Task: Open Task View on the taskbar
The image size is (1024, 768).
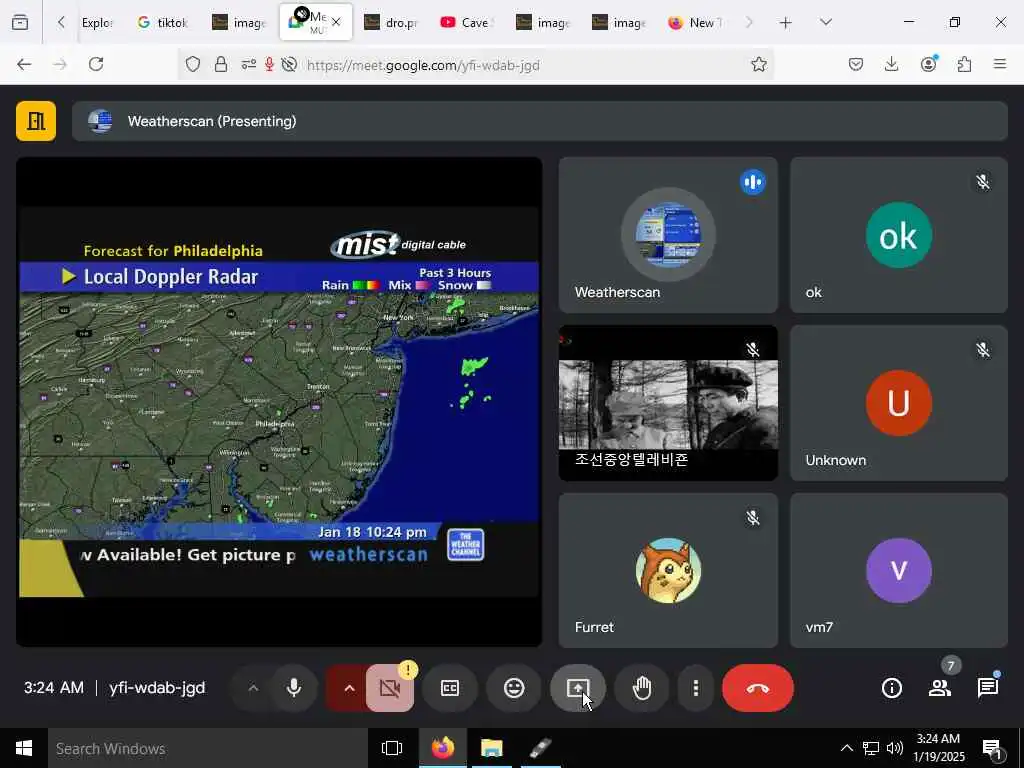Action: (392, 748)
